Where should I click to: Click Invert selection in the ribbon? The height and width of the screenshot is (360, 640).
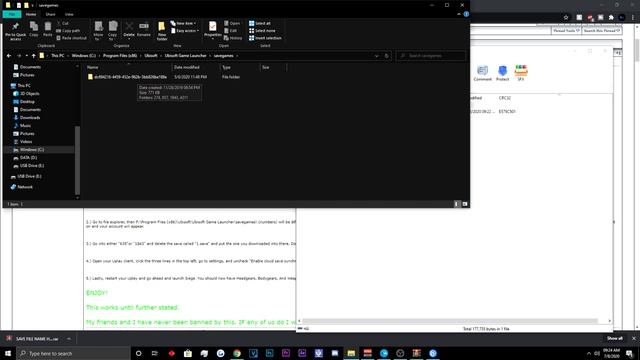(x=265, y=38)
